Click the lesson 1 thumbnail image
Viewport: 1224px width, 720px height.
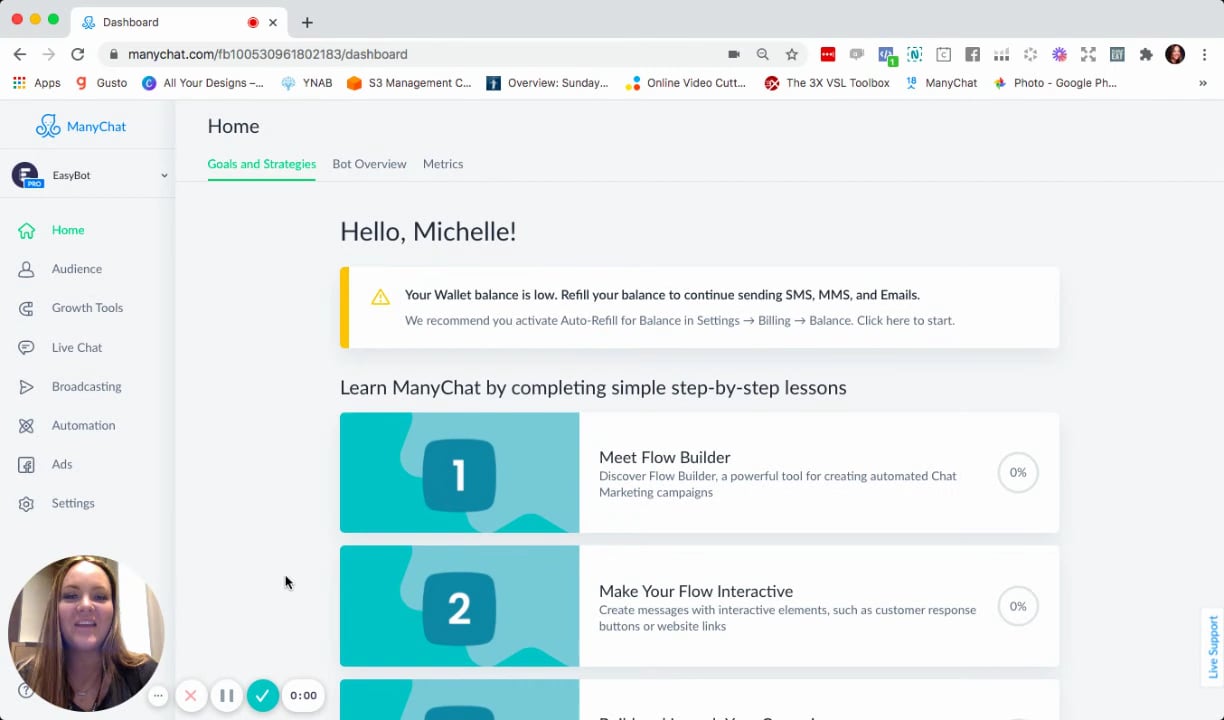click(459, 472)
